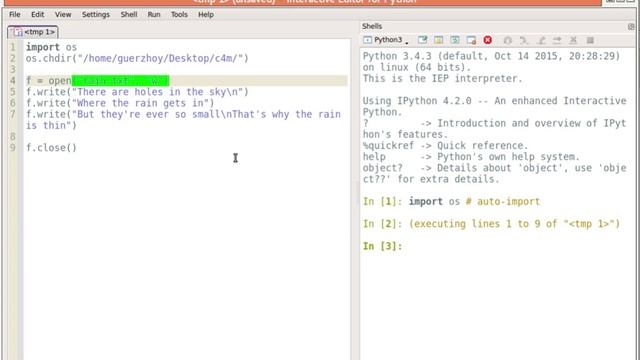The height and width of the screenshot is (360, 640).
Task: Click the 'executing lines 1 to 9' shell line
Action: (491, 224)
